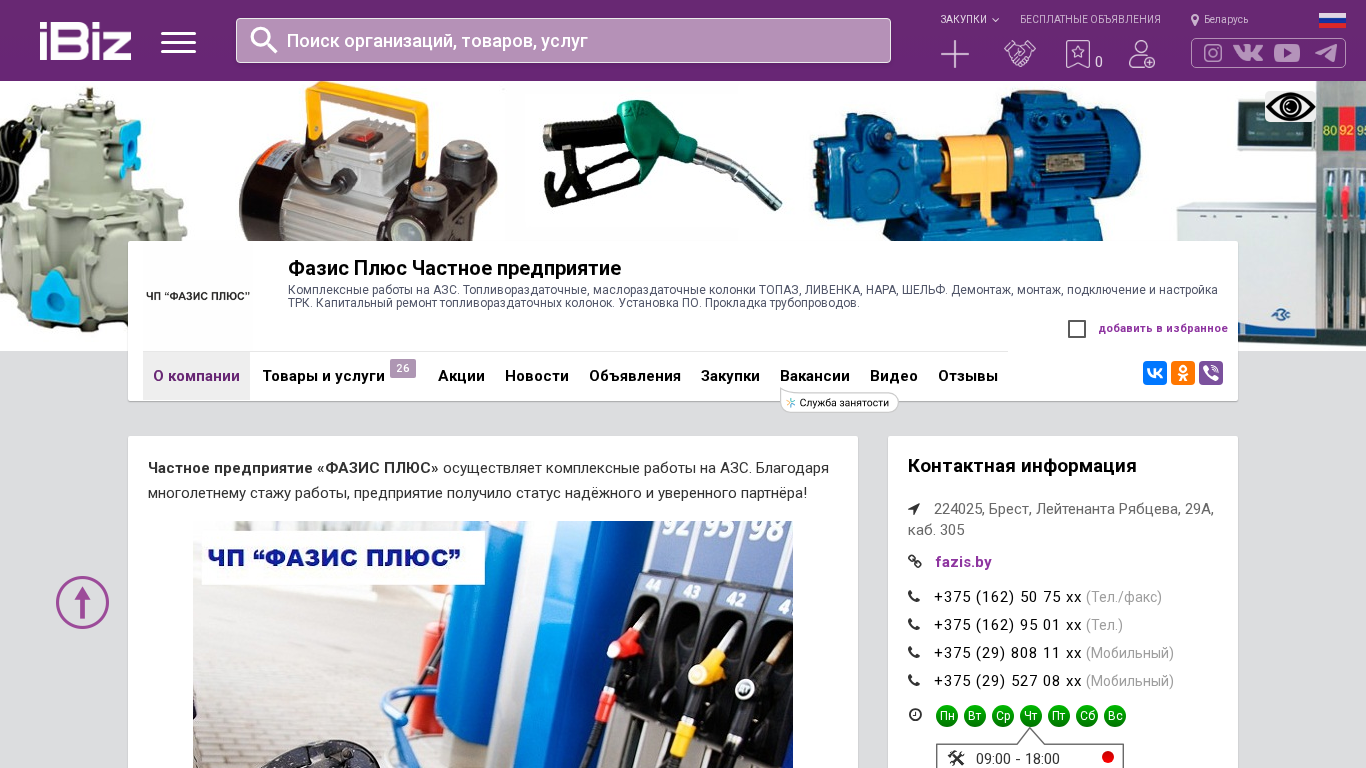Select Sunday (Вс) schedule day
Image resolution: width=1366 pixels, height=768 pixels.
[x=1115, y=716]
